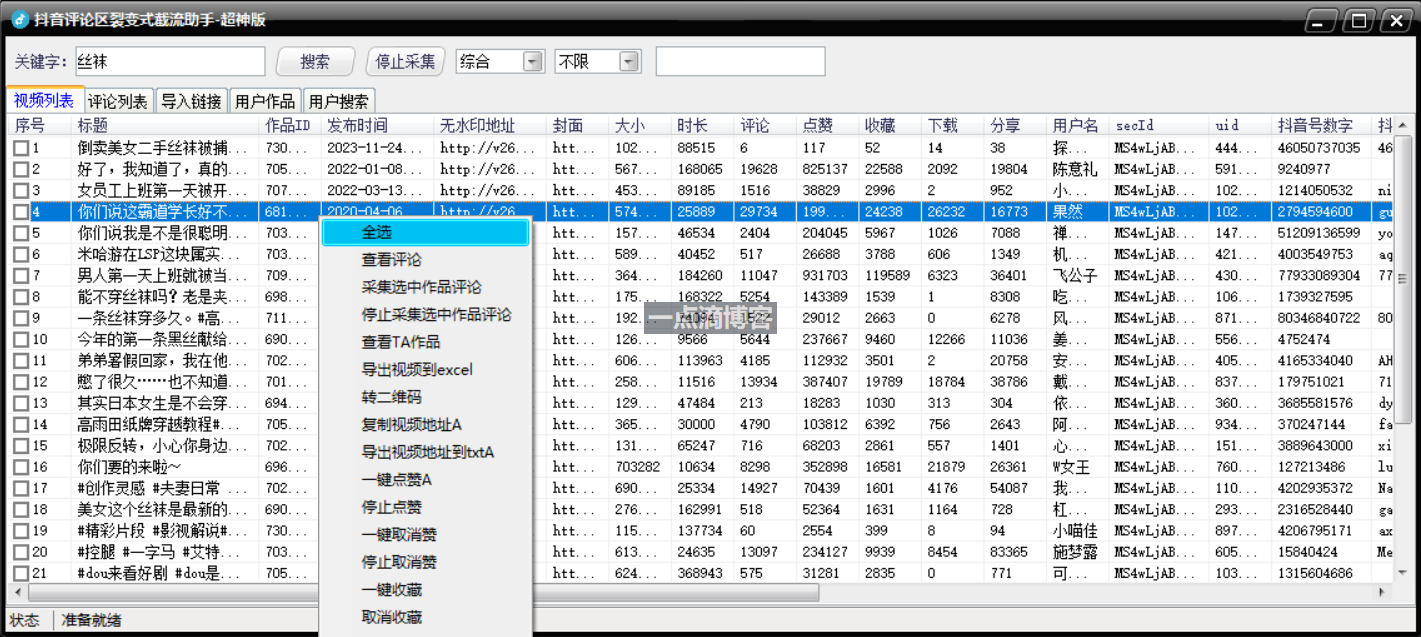Click the 分享 column header
Viewport: 1421px width, 637px height.
1016,126
